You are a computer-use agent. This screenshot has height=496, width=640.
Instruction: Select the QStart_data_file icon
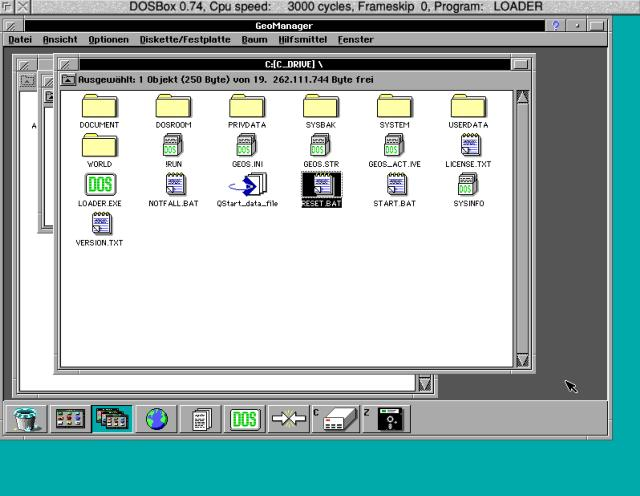(247, 185)
